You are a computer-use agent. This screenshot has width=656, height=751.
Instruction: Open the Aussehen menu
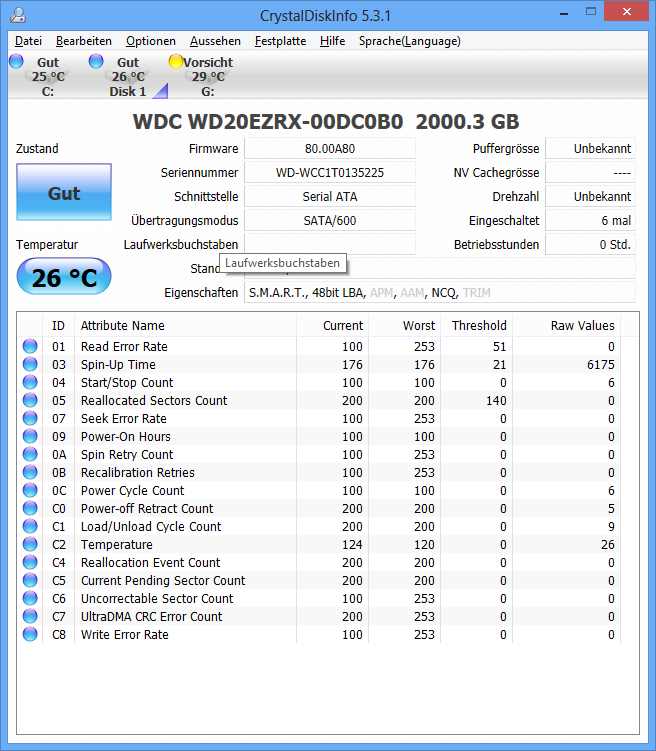[x=215, y=41]
